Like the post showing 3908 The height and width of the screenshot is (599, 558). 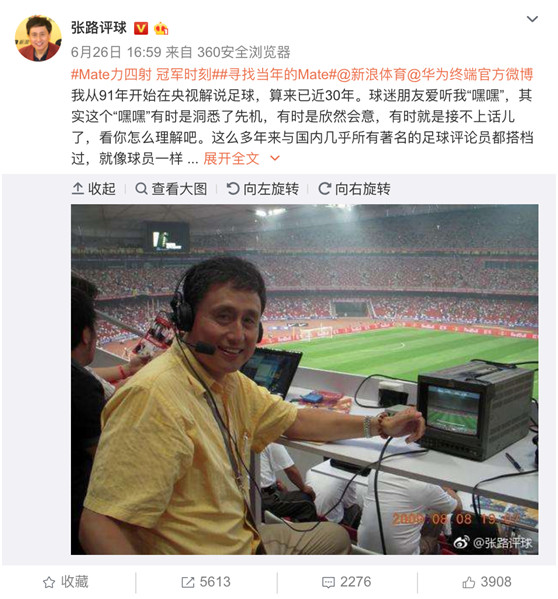[x=487, y=582]
